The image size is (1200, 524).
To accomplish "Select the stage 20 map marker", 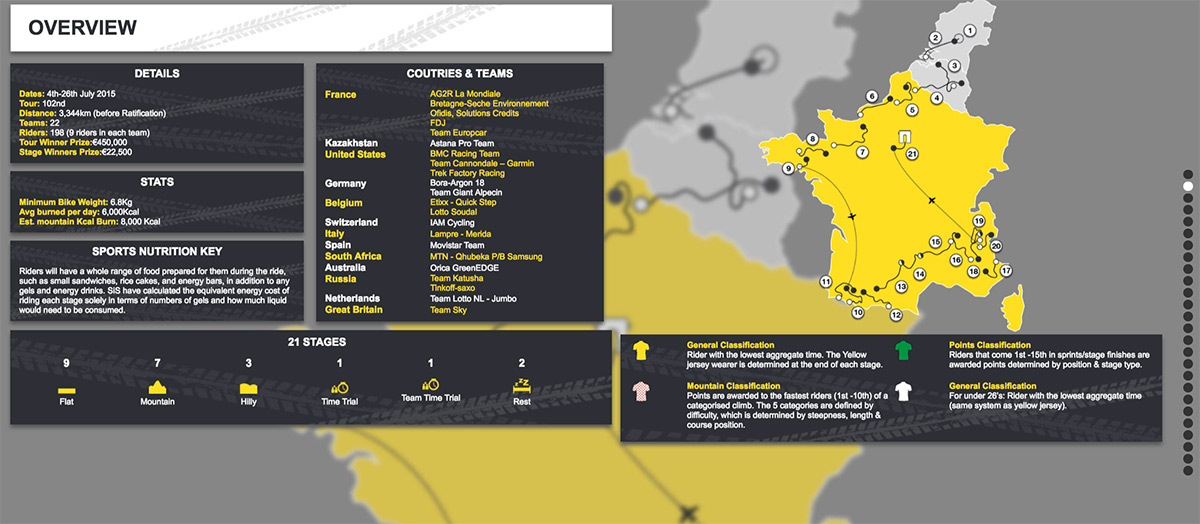I will [x=996, y=246].
